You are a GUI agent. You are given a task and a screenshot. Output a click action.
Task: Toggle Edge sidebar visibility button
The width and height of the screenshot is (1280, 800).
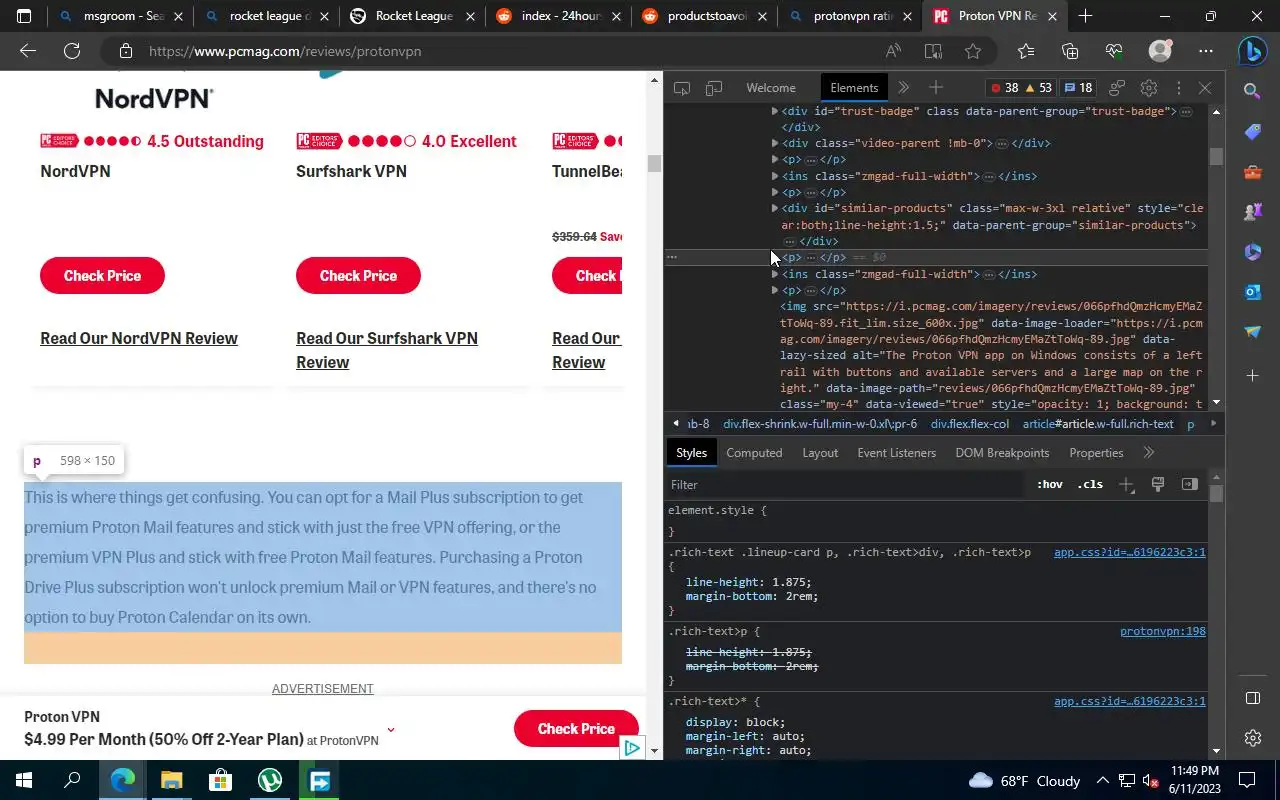pyautogui.click(x=1253, y=697)
